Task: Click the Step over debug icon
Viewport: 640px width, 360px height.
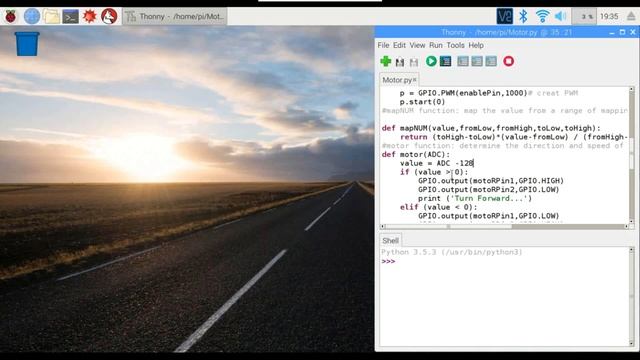Action: click(x=463, y=61)
